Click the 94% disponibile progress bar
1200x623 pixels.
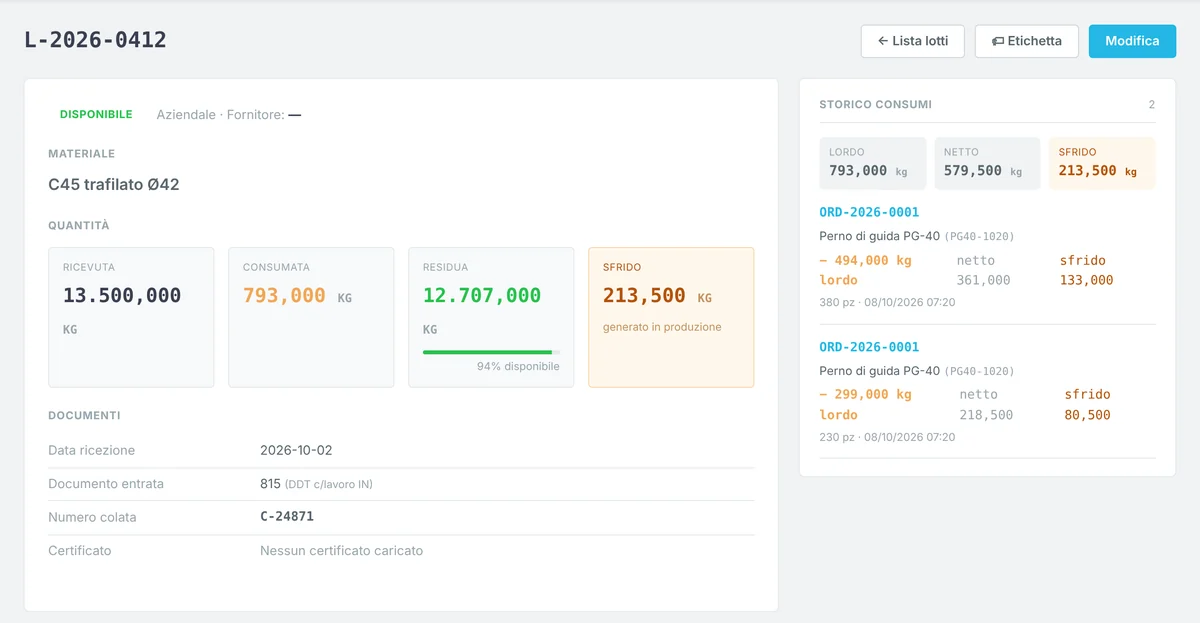click(491, 352)
